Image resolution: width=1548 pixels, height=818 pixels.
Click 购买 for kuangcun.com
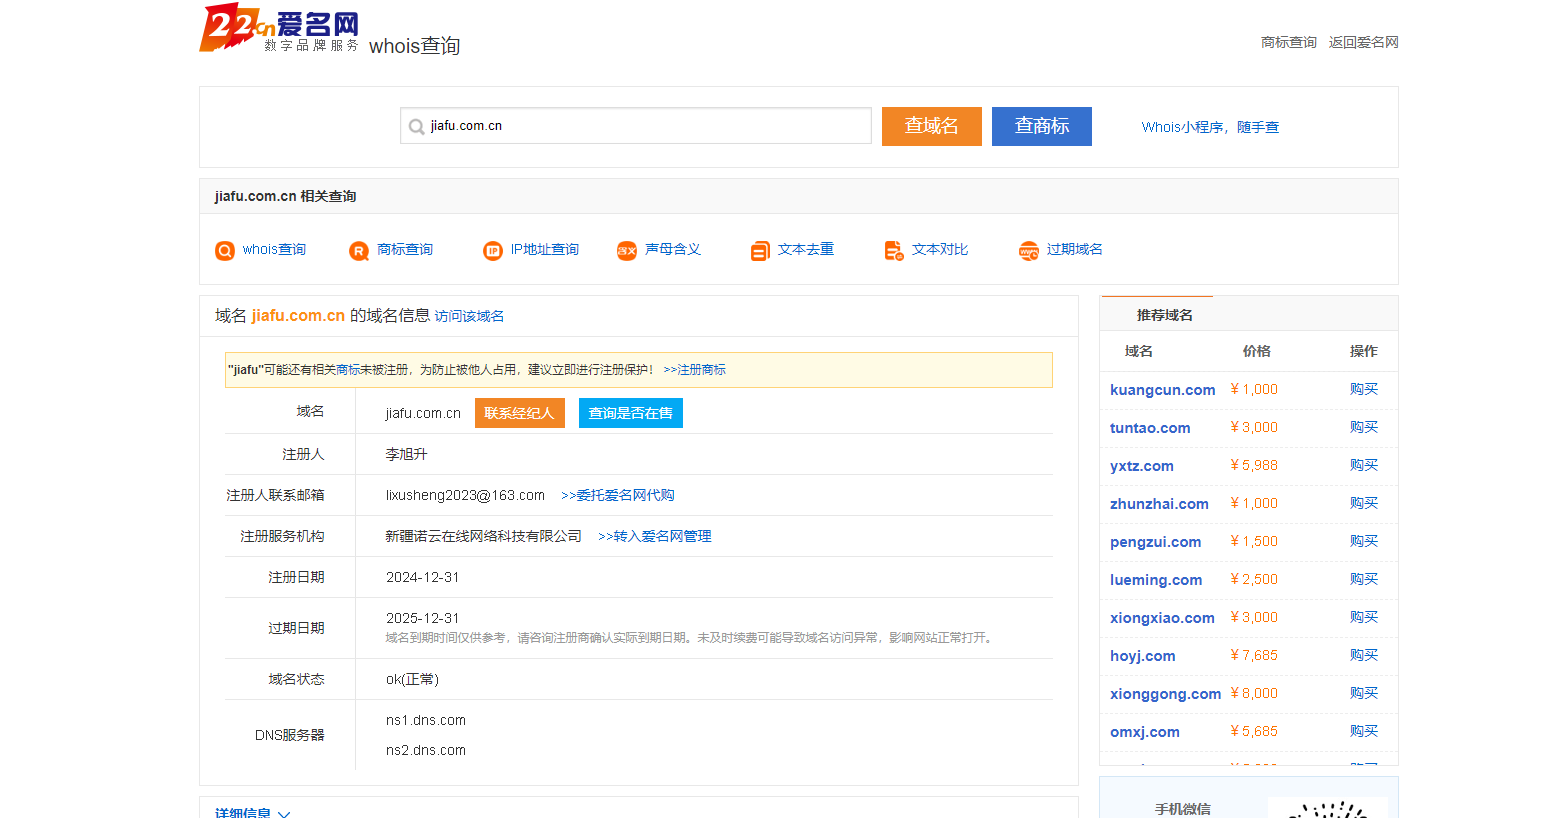pos(1364,389)
